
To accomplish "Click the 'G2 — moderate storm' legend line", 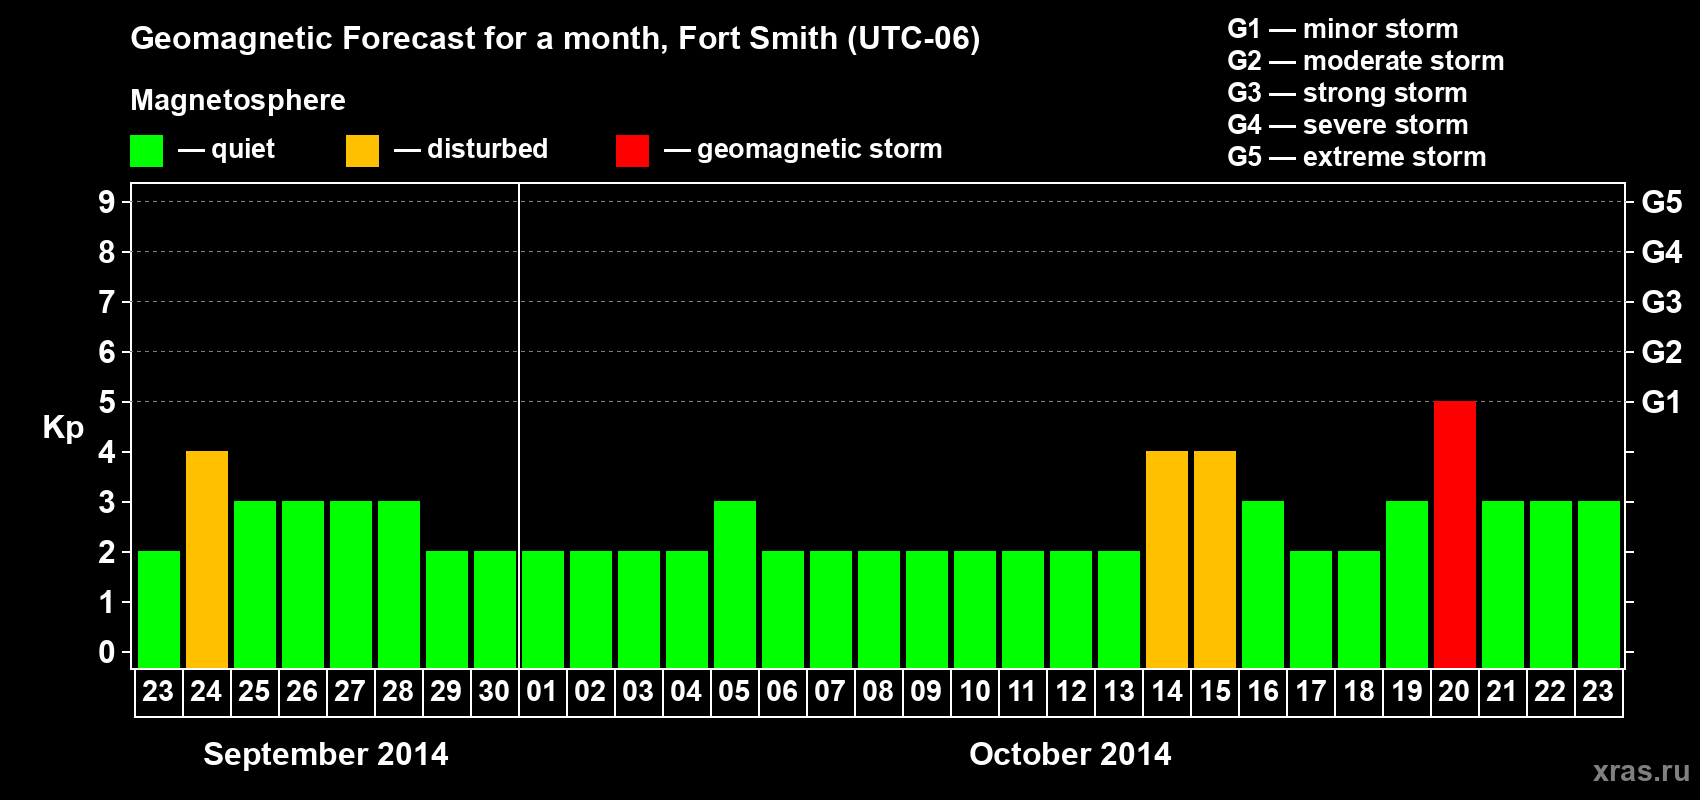I will pos(1365,61).
